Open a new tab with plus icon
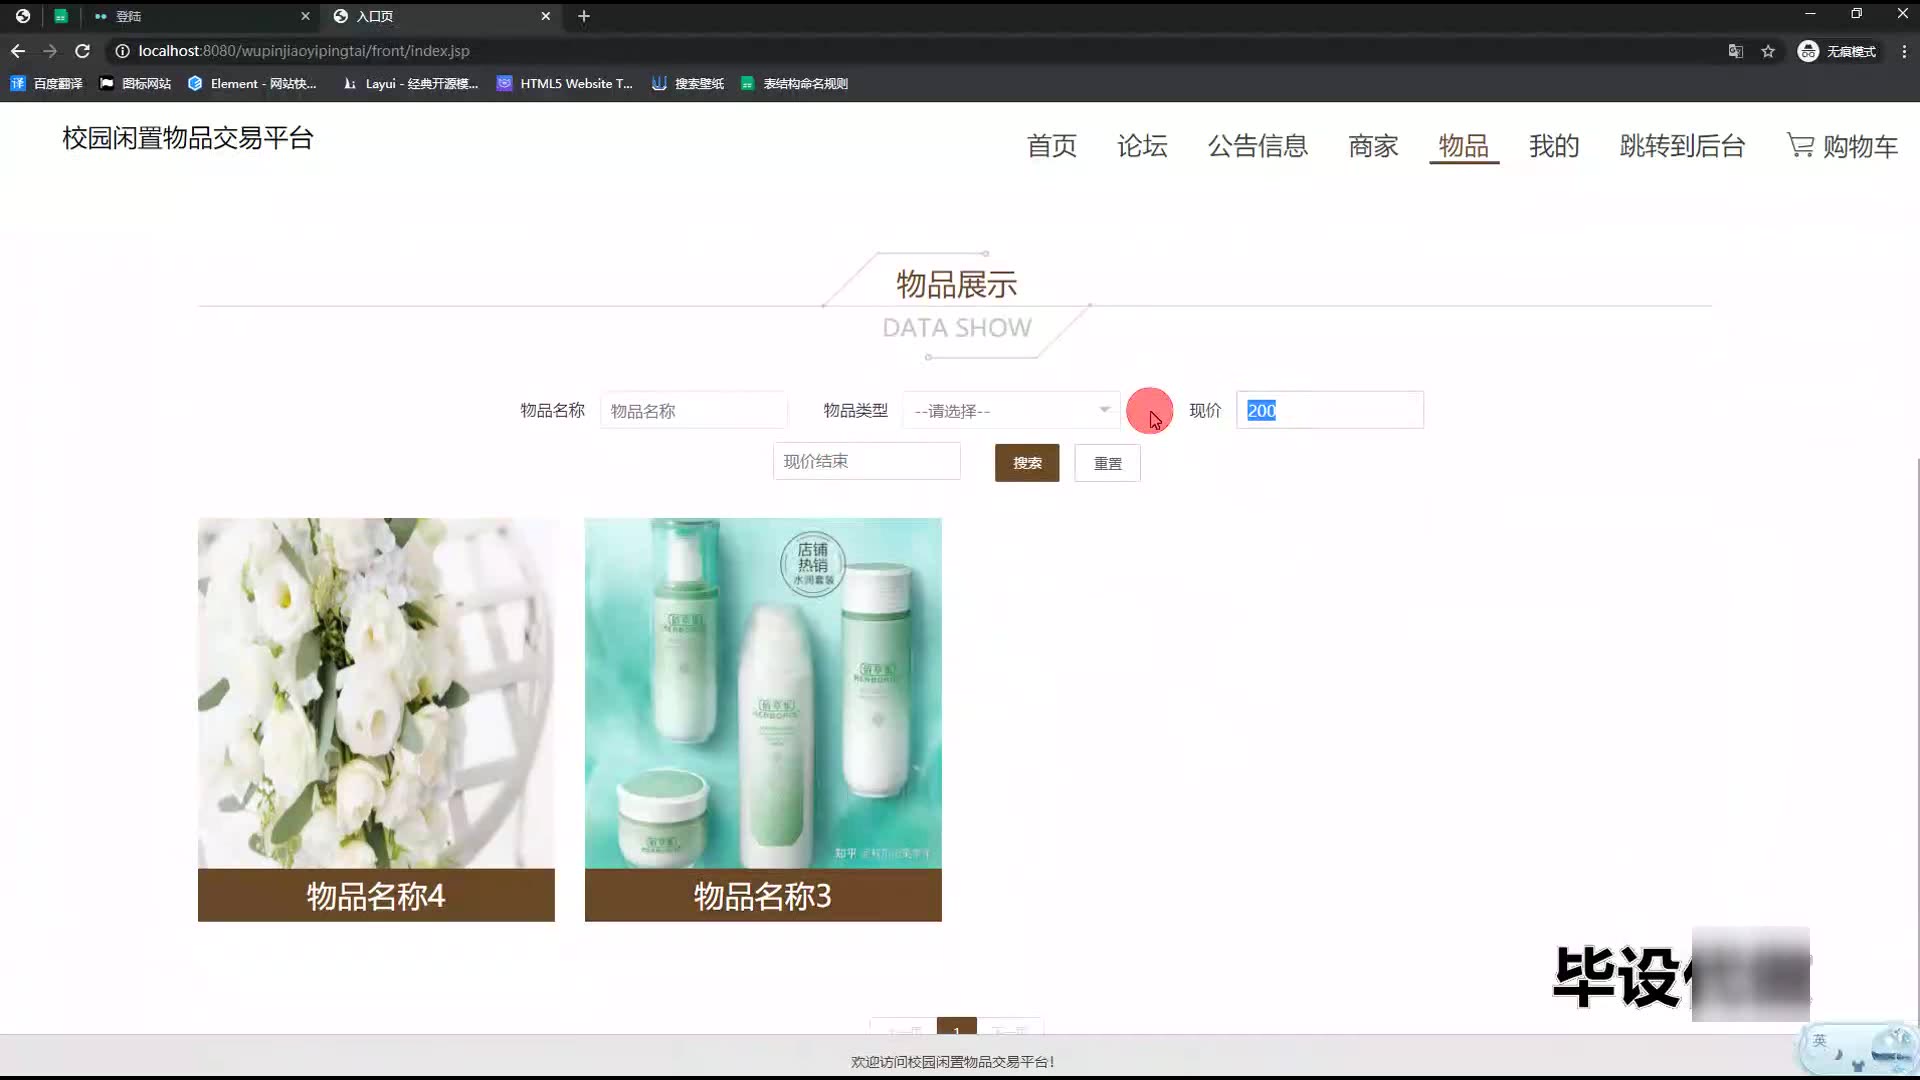This screenshot has width=1920, height=1080. click(x=584, y=16)
